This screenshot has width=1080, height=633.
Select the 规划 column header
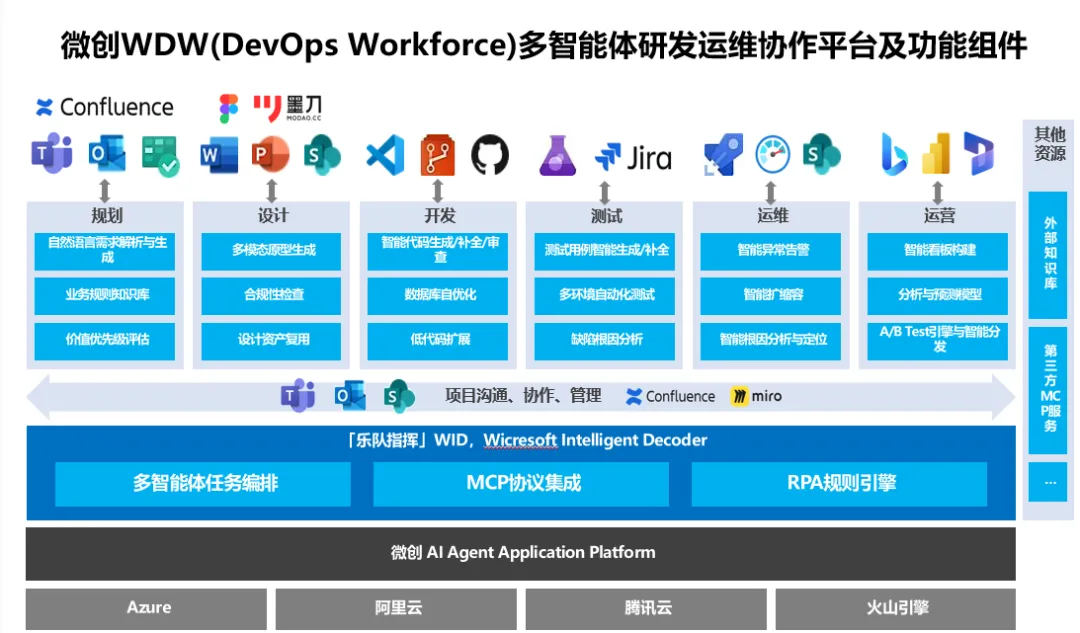pos(106,216)
